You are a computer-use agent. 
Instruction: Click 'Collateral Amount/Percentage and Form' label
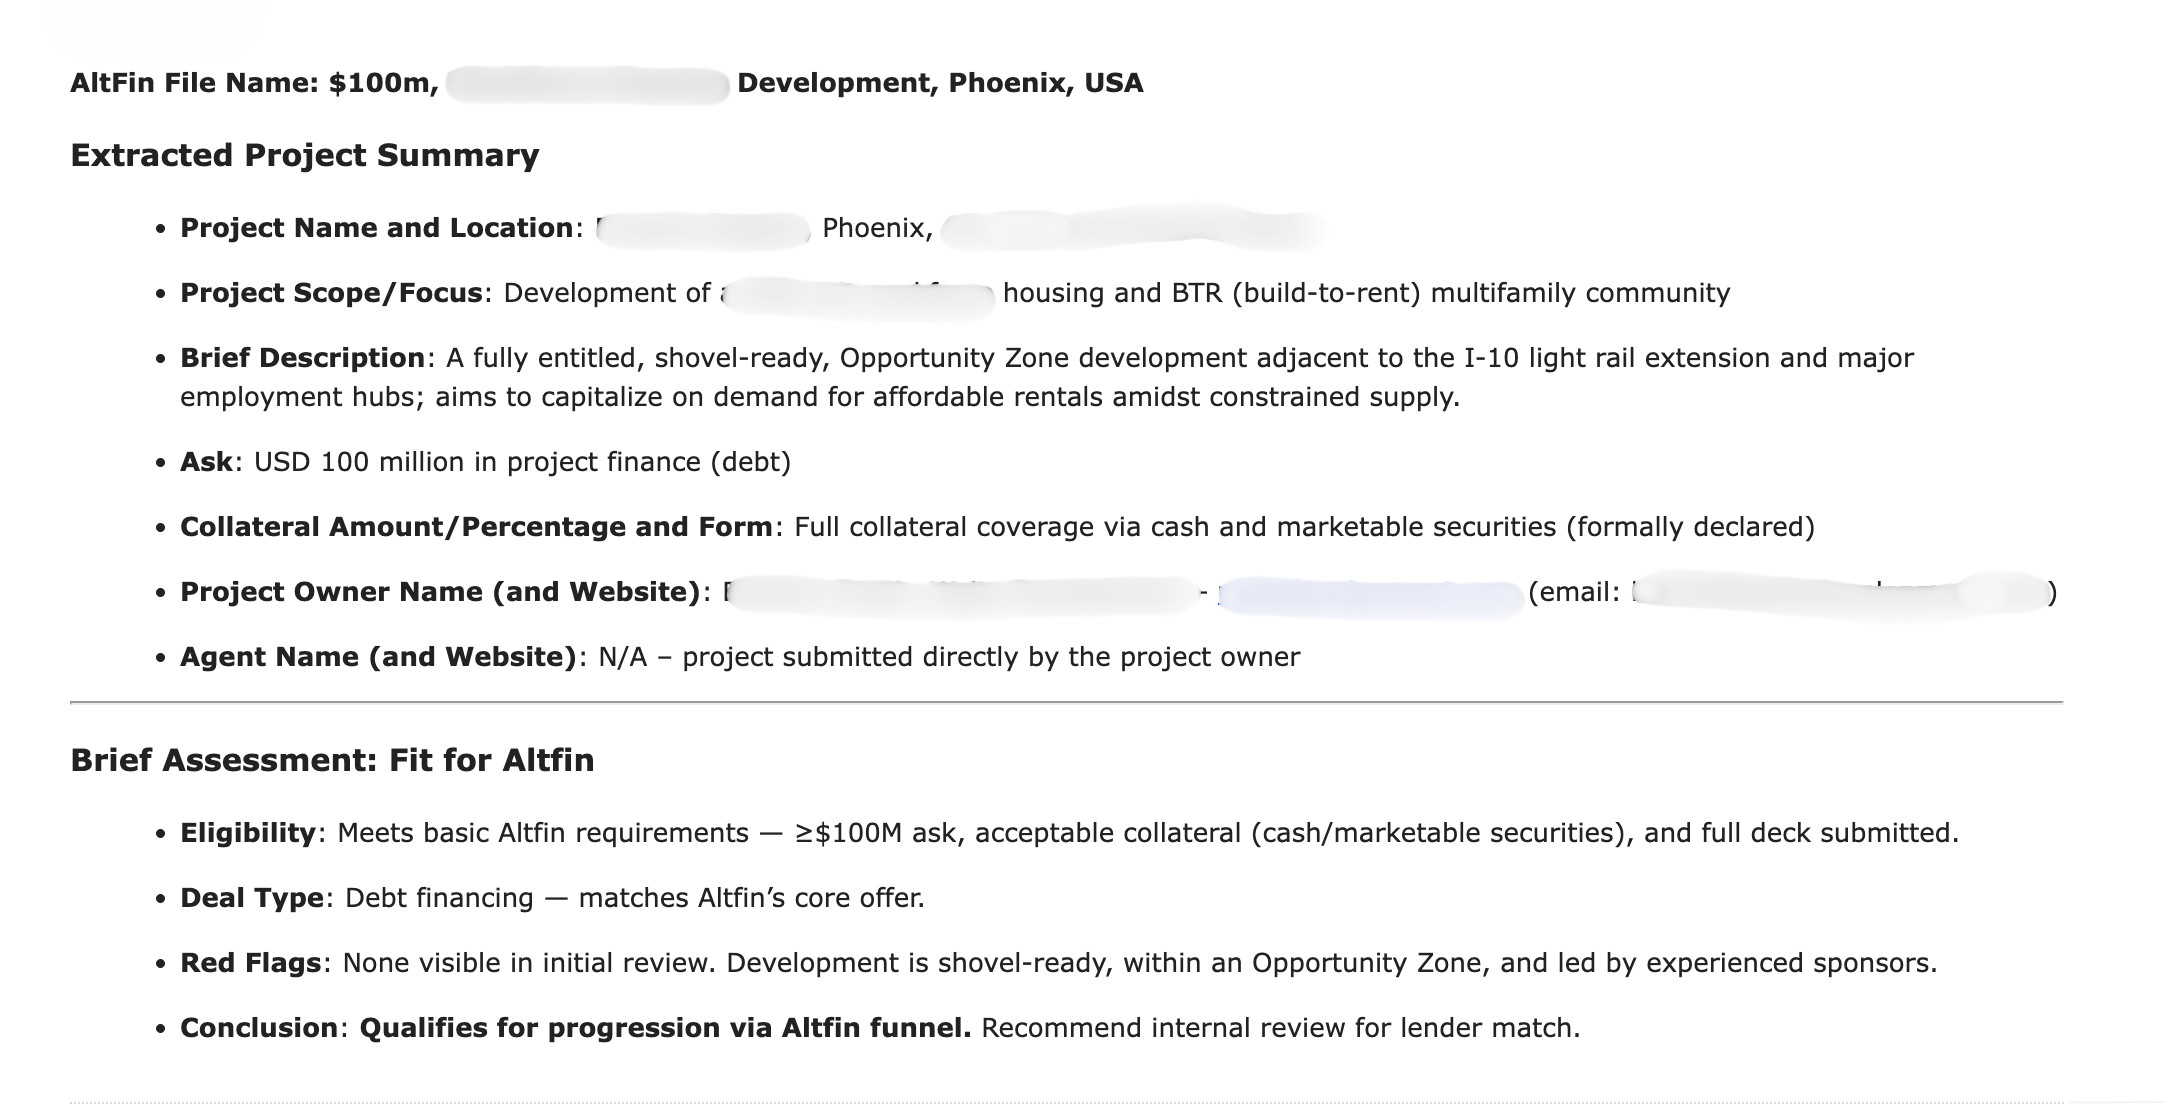coord(475,527)
